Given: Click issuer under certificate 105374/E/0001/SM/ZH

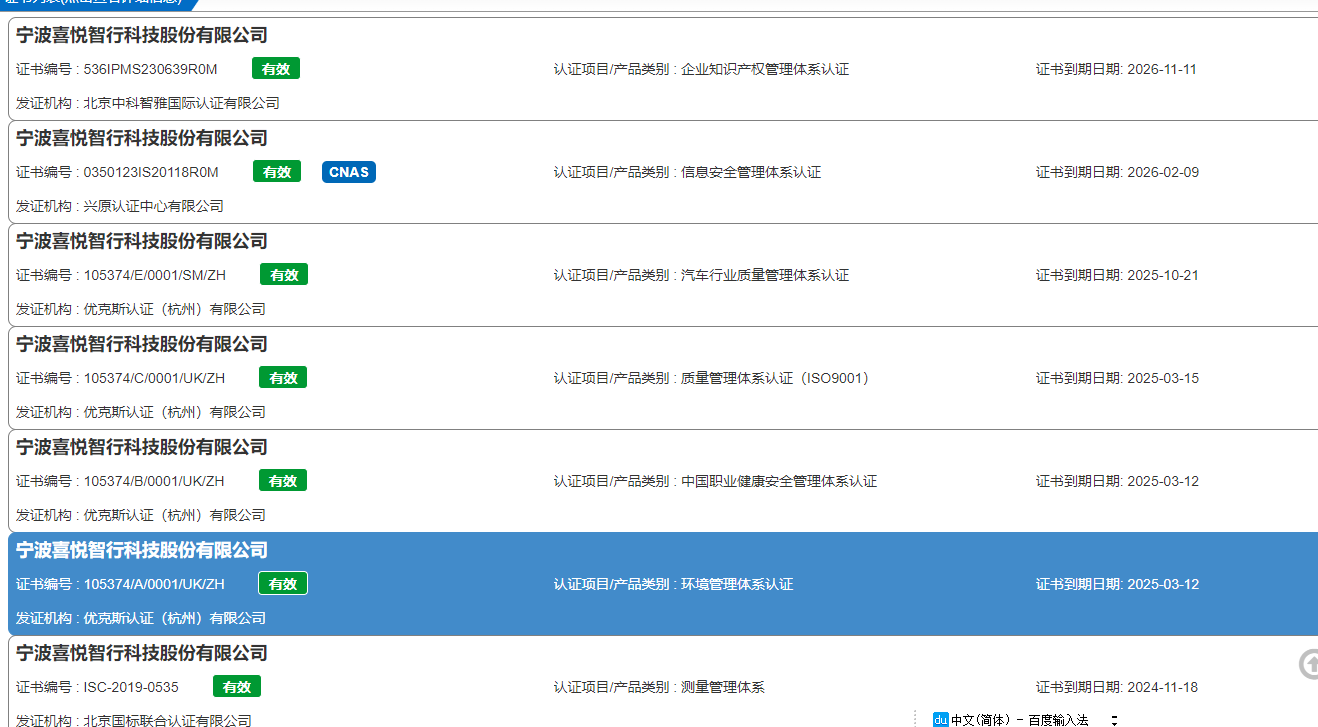Looking at the screenshot, I should click(x=175, y=309).
